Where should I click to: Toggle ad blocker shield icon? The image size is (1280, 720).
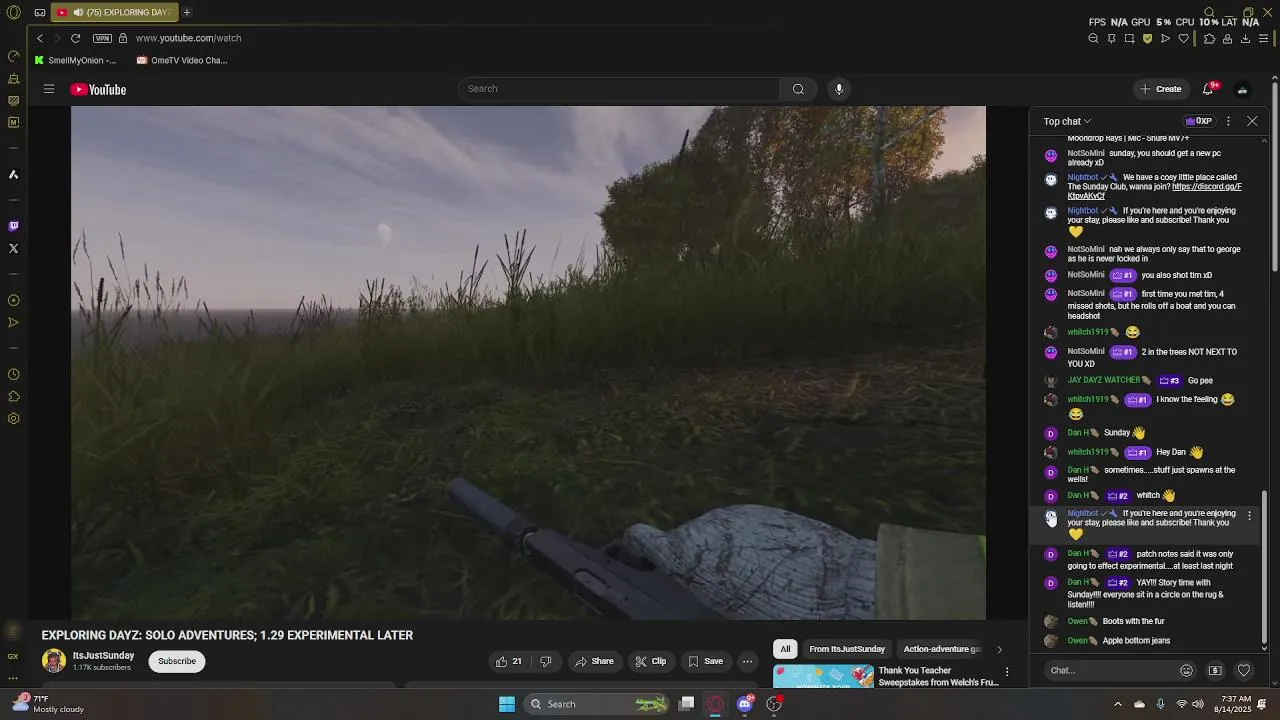pos(1147,39)
